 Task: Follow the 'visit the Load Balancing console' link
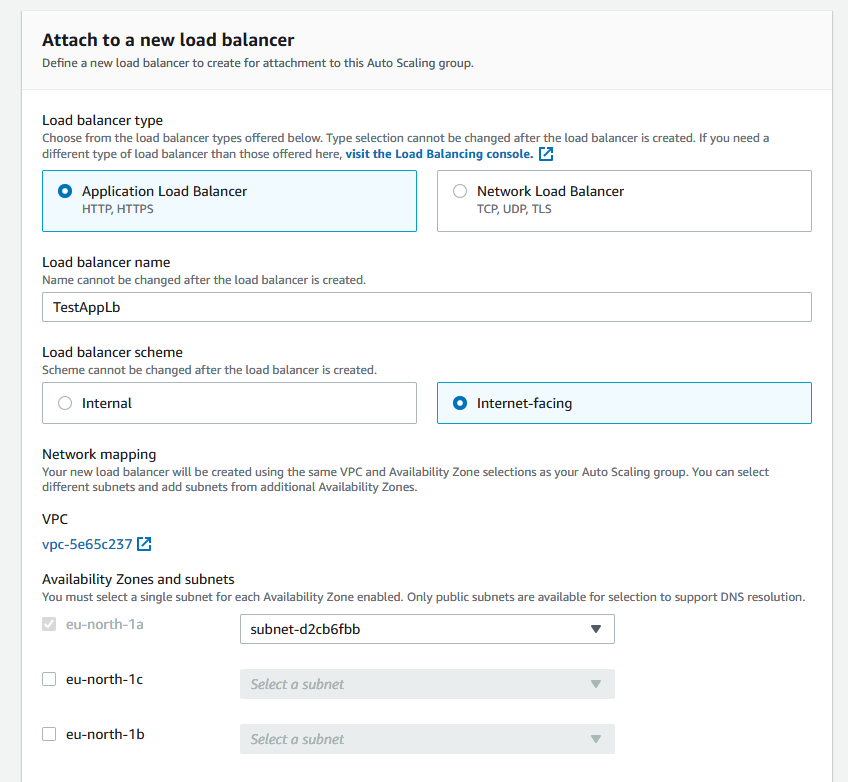coord(439,154)
